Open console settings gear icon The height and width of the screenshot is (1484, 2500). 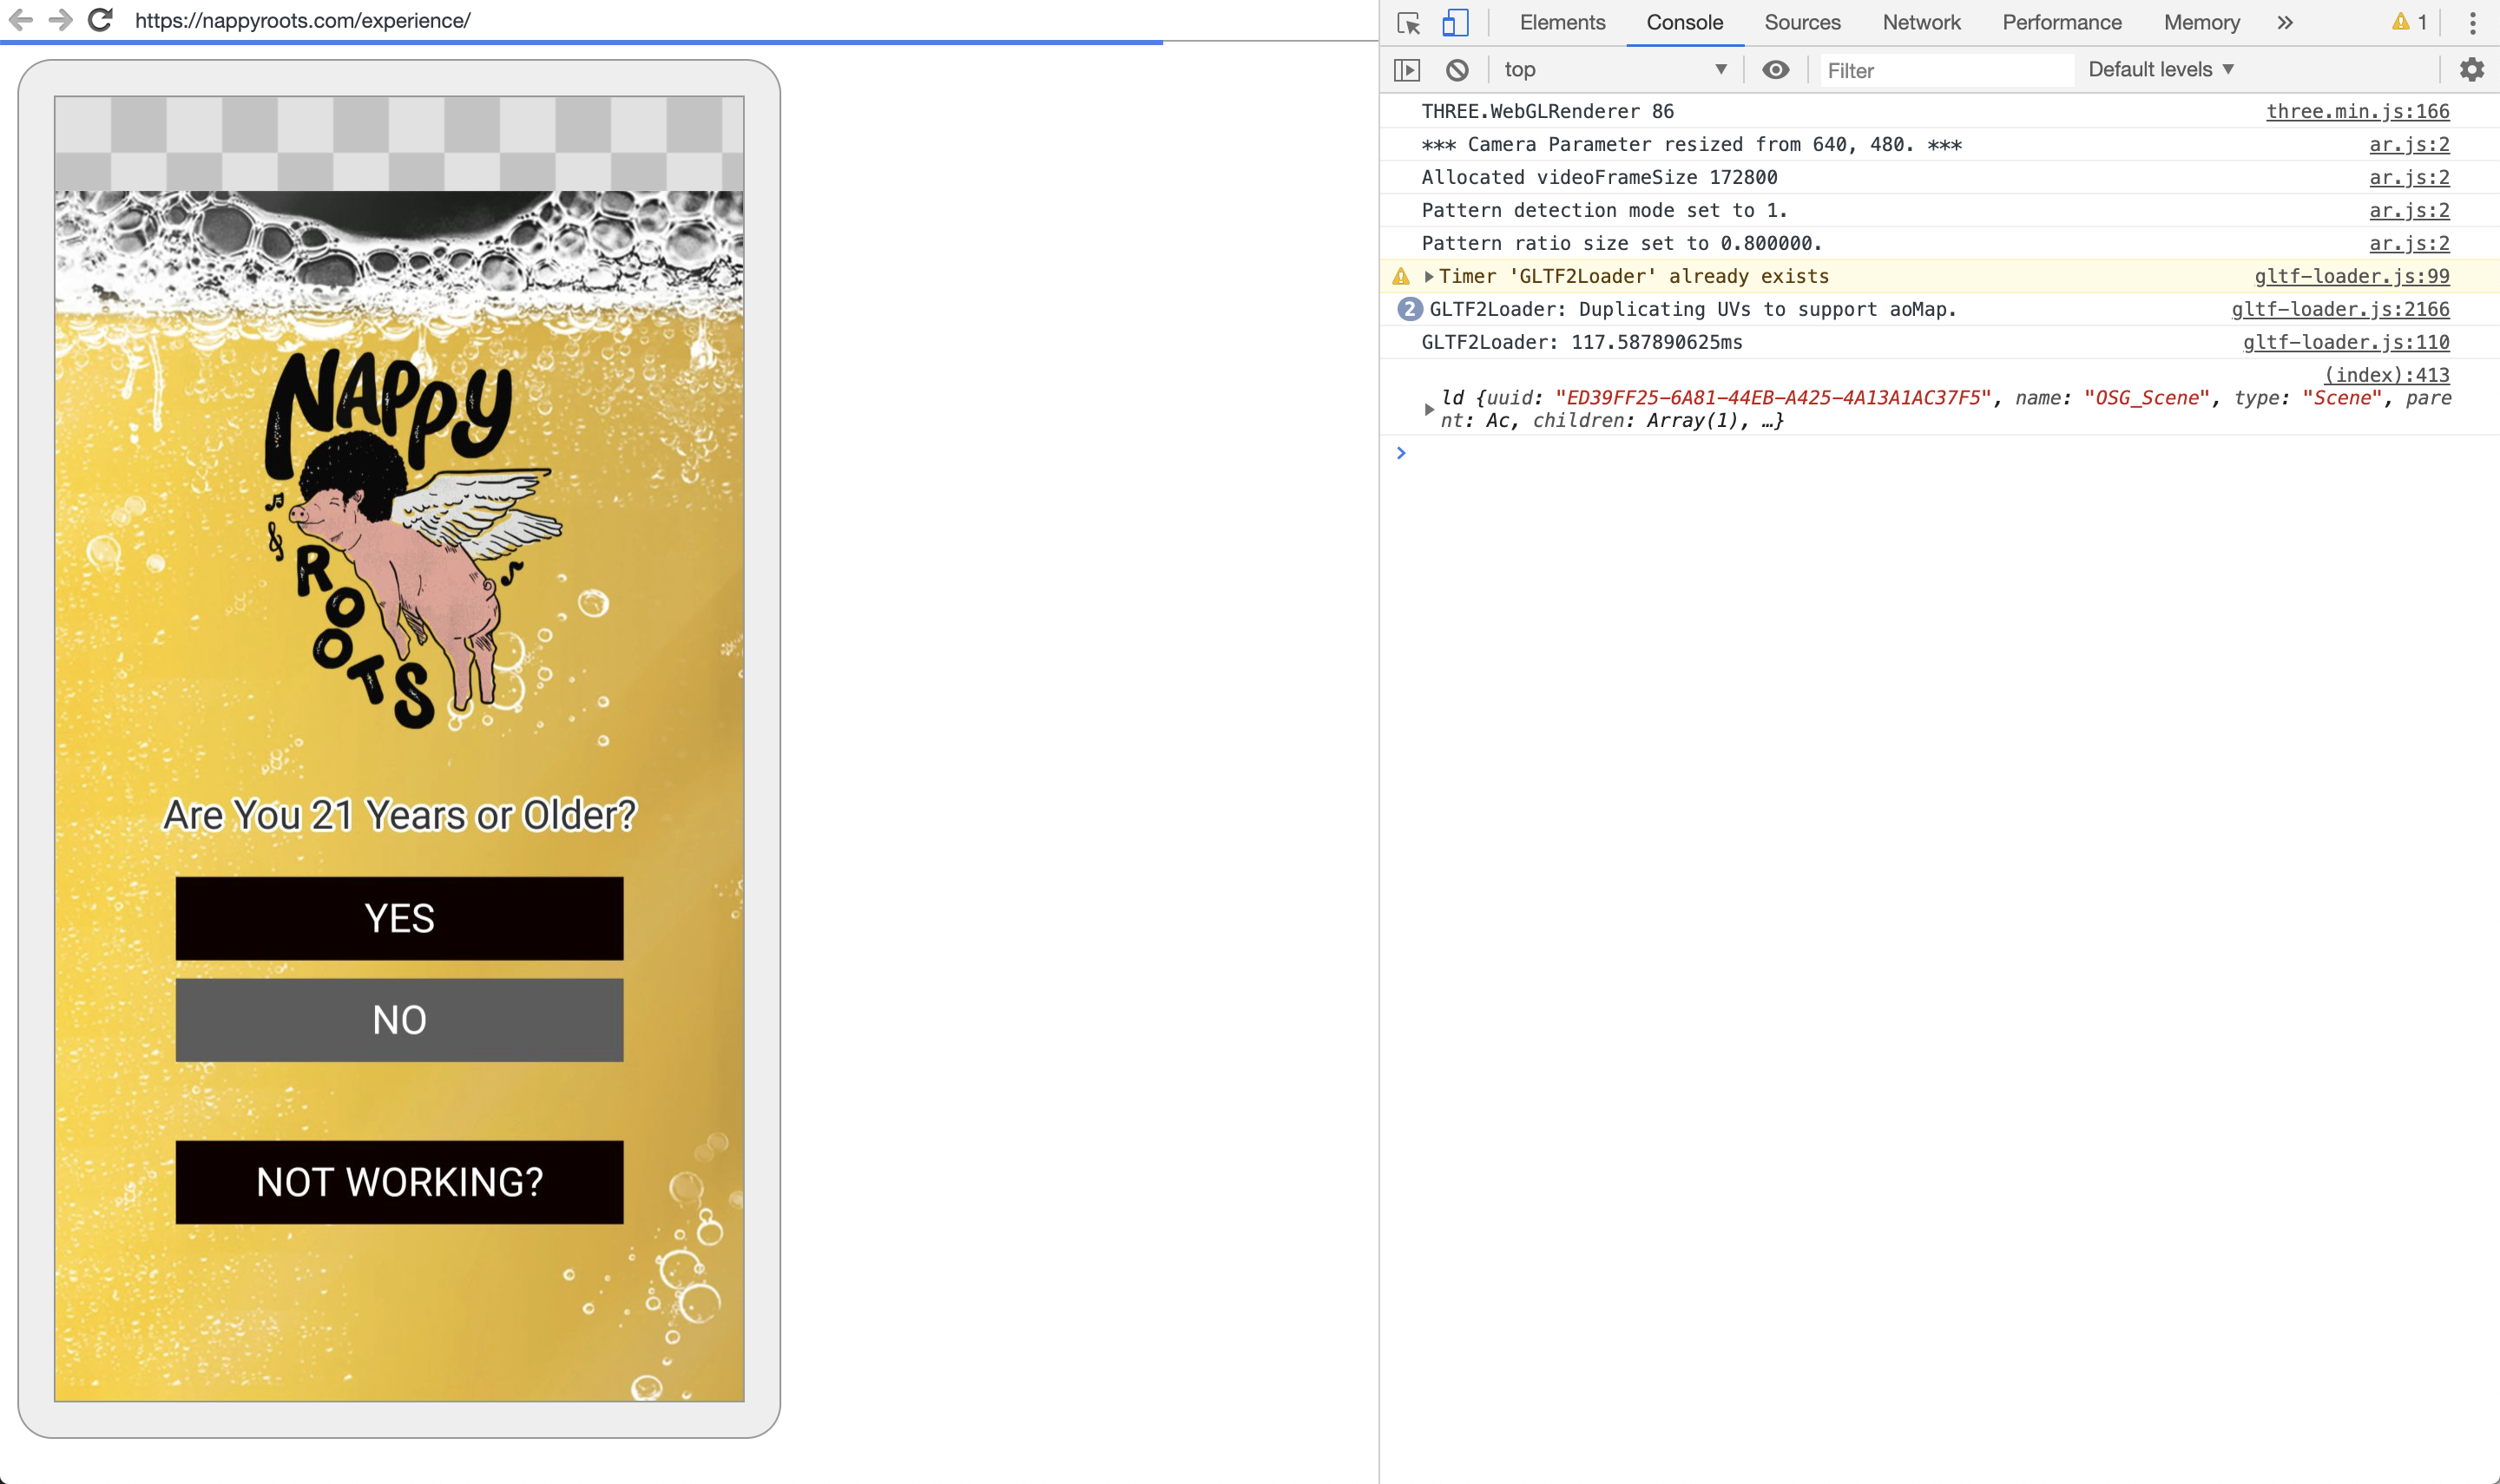(2472, 69)
